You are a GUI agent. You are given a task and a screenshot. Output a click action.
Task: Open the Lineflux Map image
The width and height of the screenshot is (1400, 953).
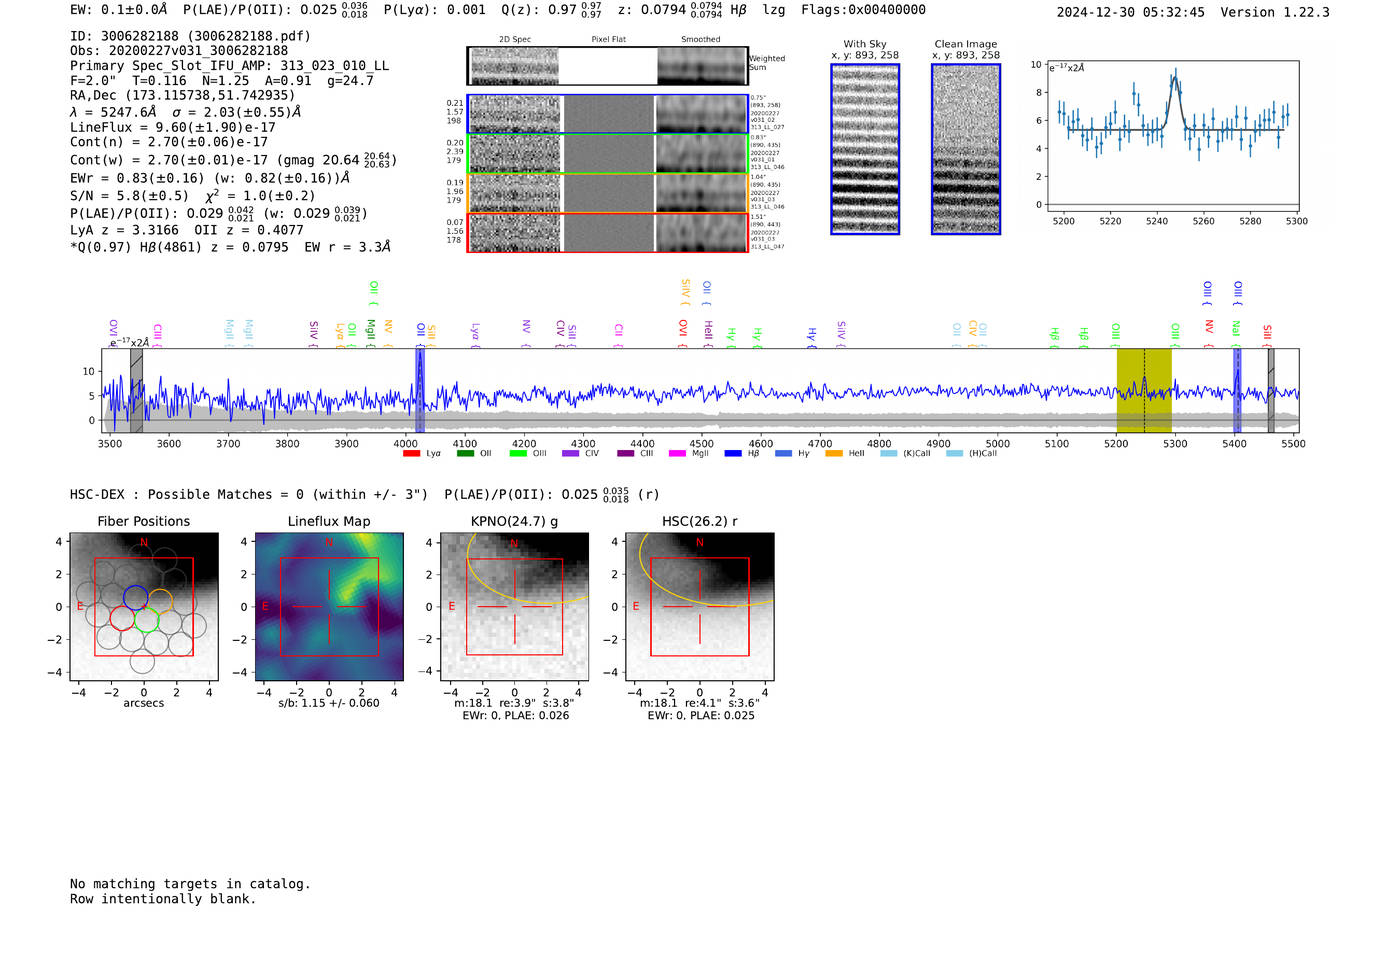tap(329, 607)
